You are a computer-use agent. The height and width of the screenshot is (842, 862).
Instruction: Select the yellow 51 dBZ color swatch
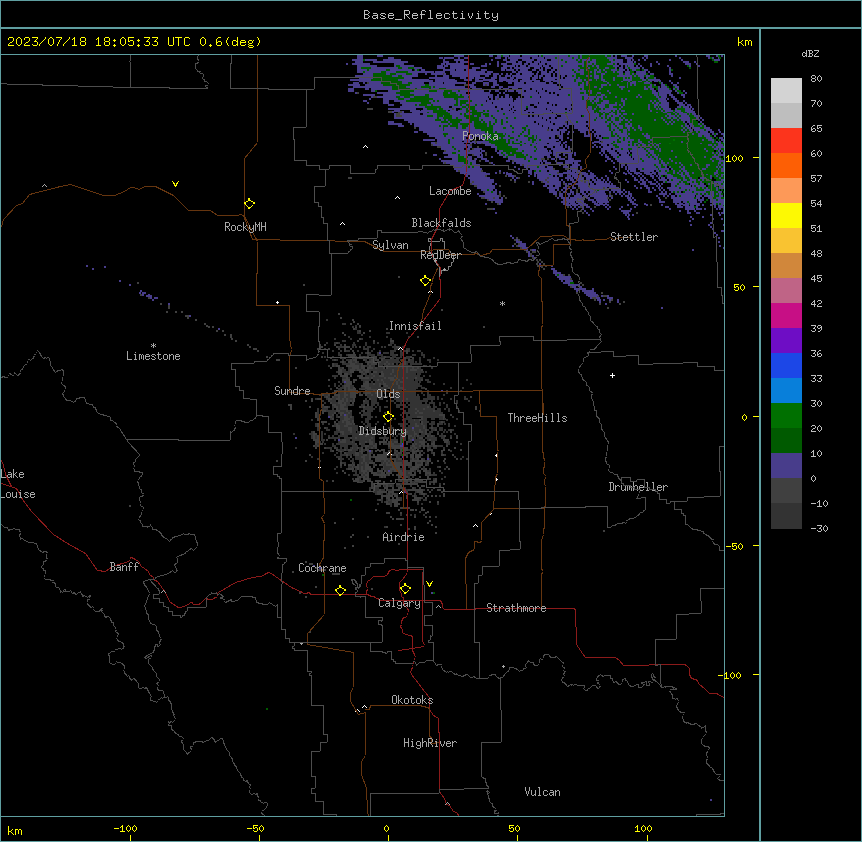[x=786, y=215]
